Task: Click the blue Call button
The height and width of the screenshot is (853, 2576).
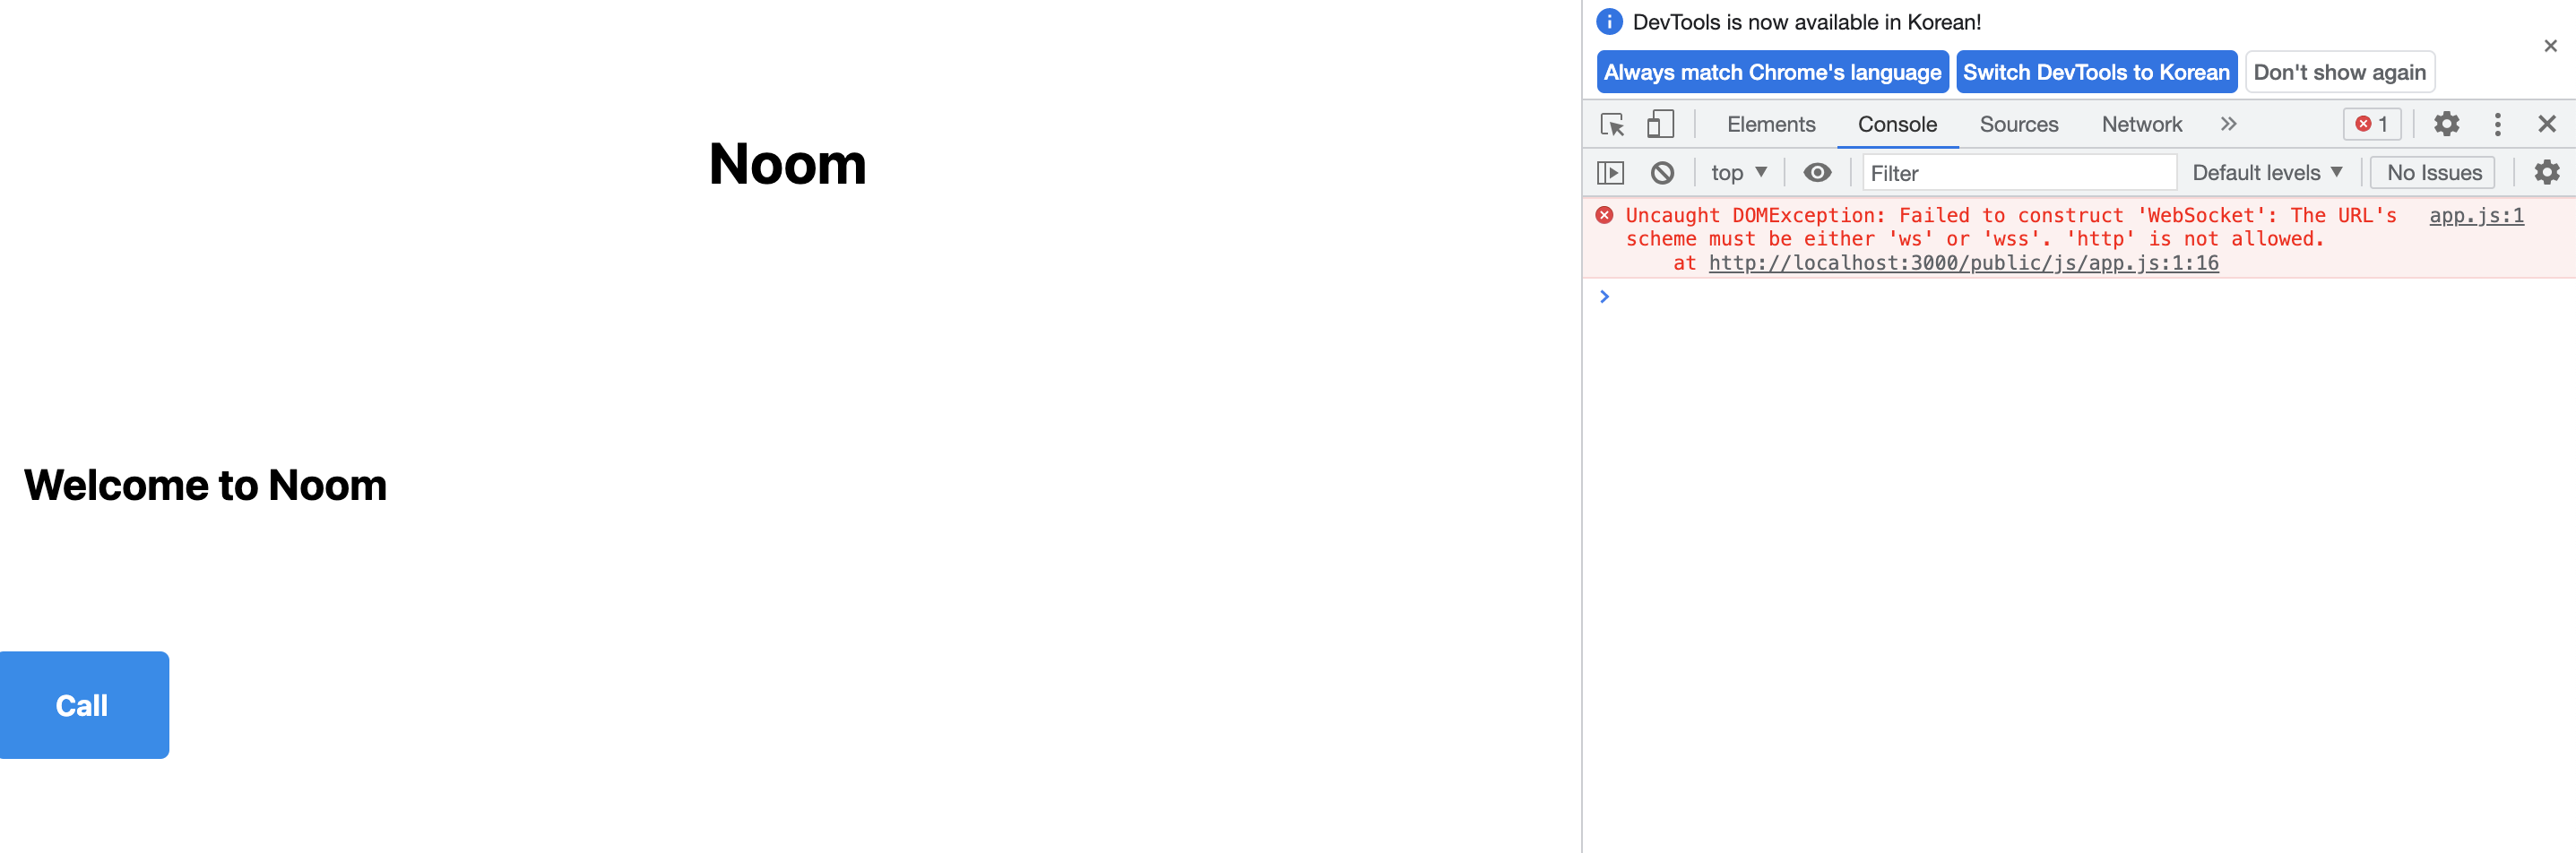Action: point(84,705)
